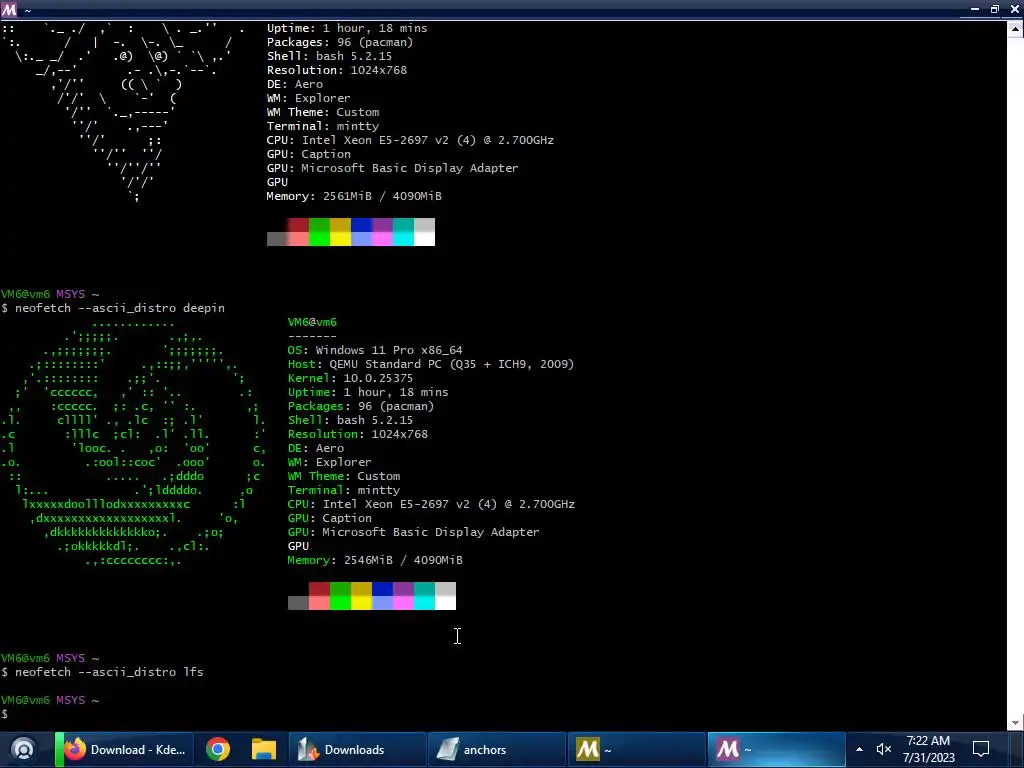The height and width of the screenshot is (768, 1024).
Task: Open the mintty title bar icon menu
Action: tap(9, 10)
